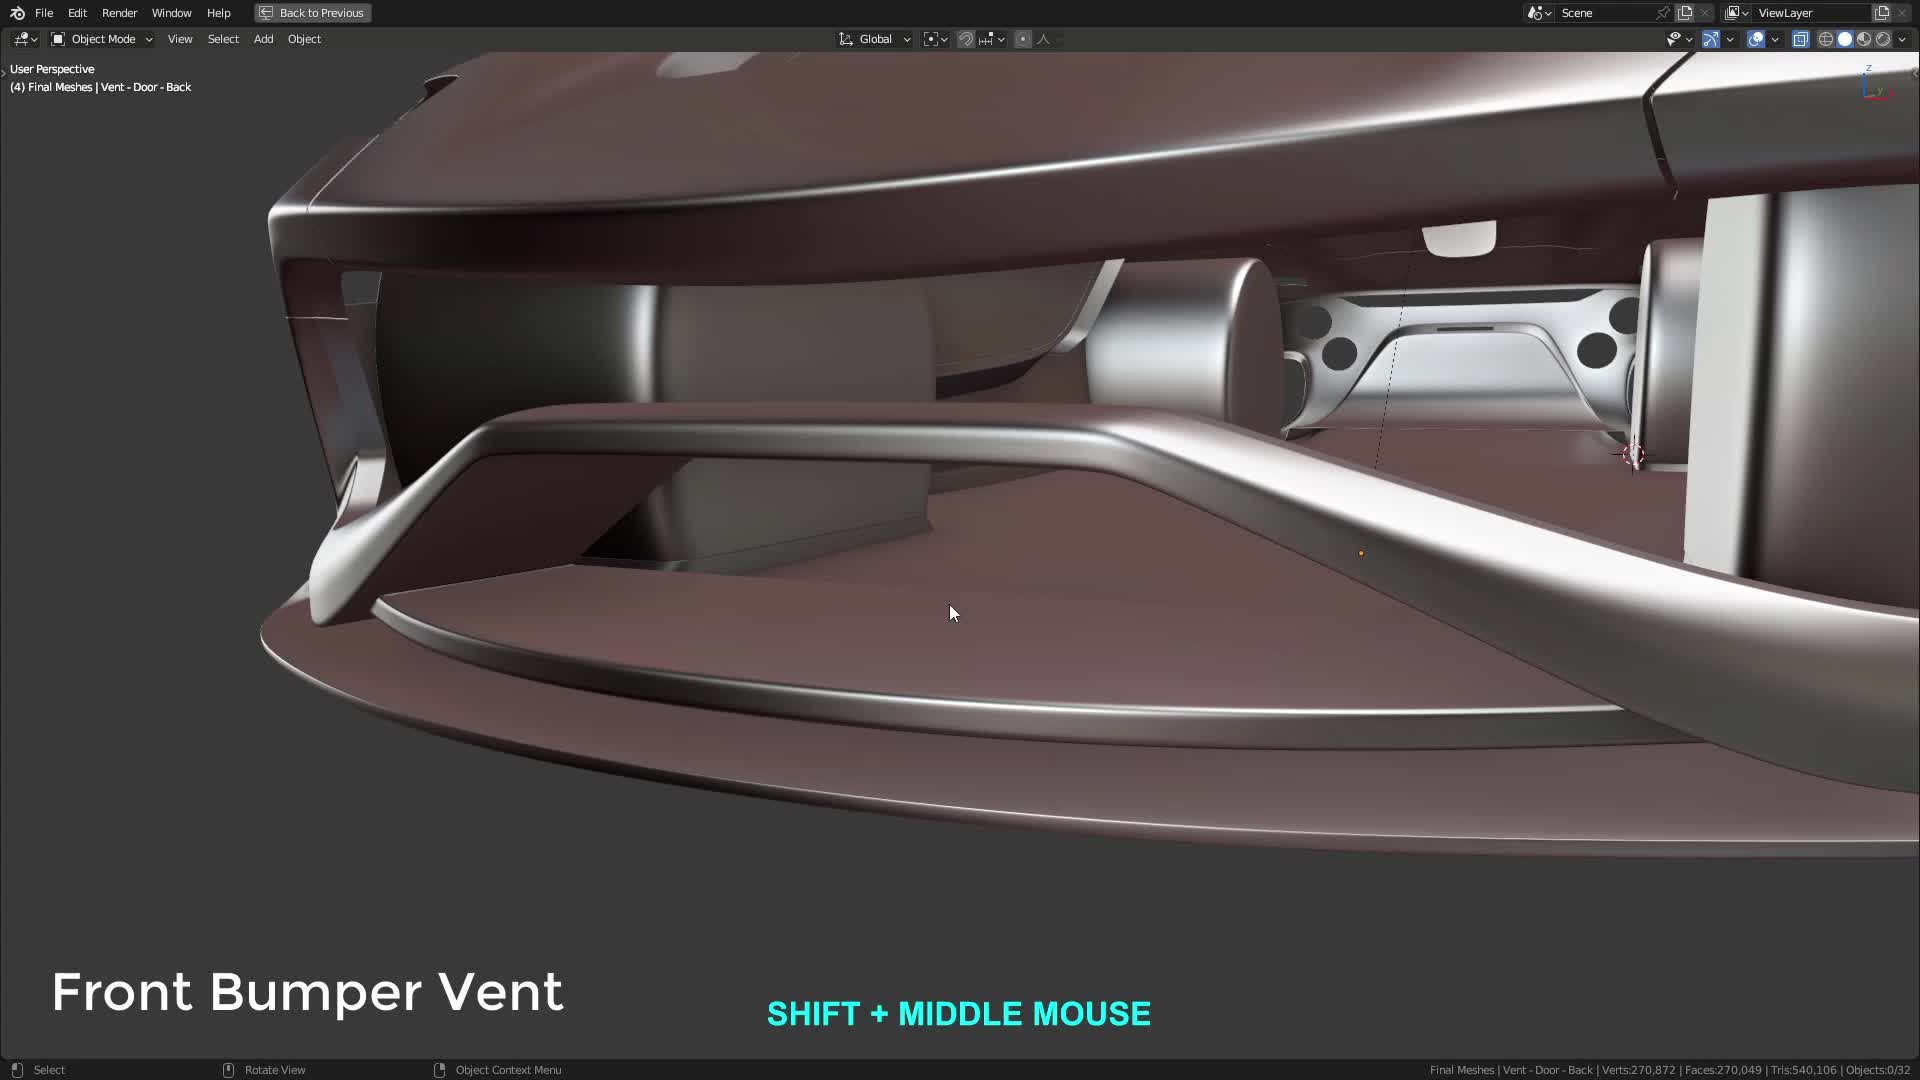
Task: Open the Help menu
Action: coord(218,13)
